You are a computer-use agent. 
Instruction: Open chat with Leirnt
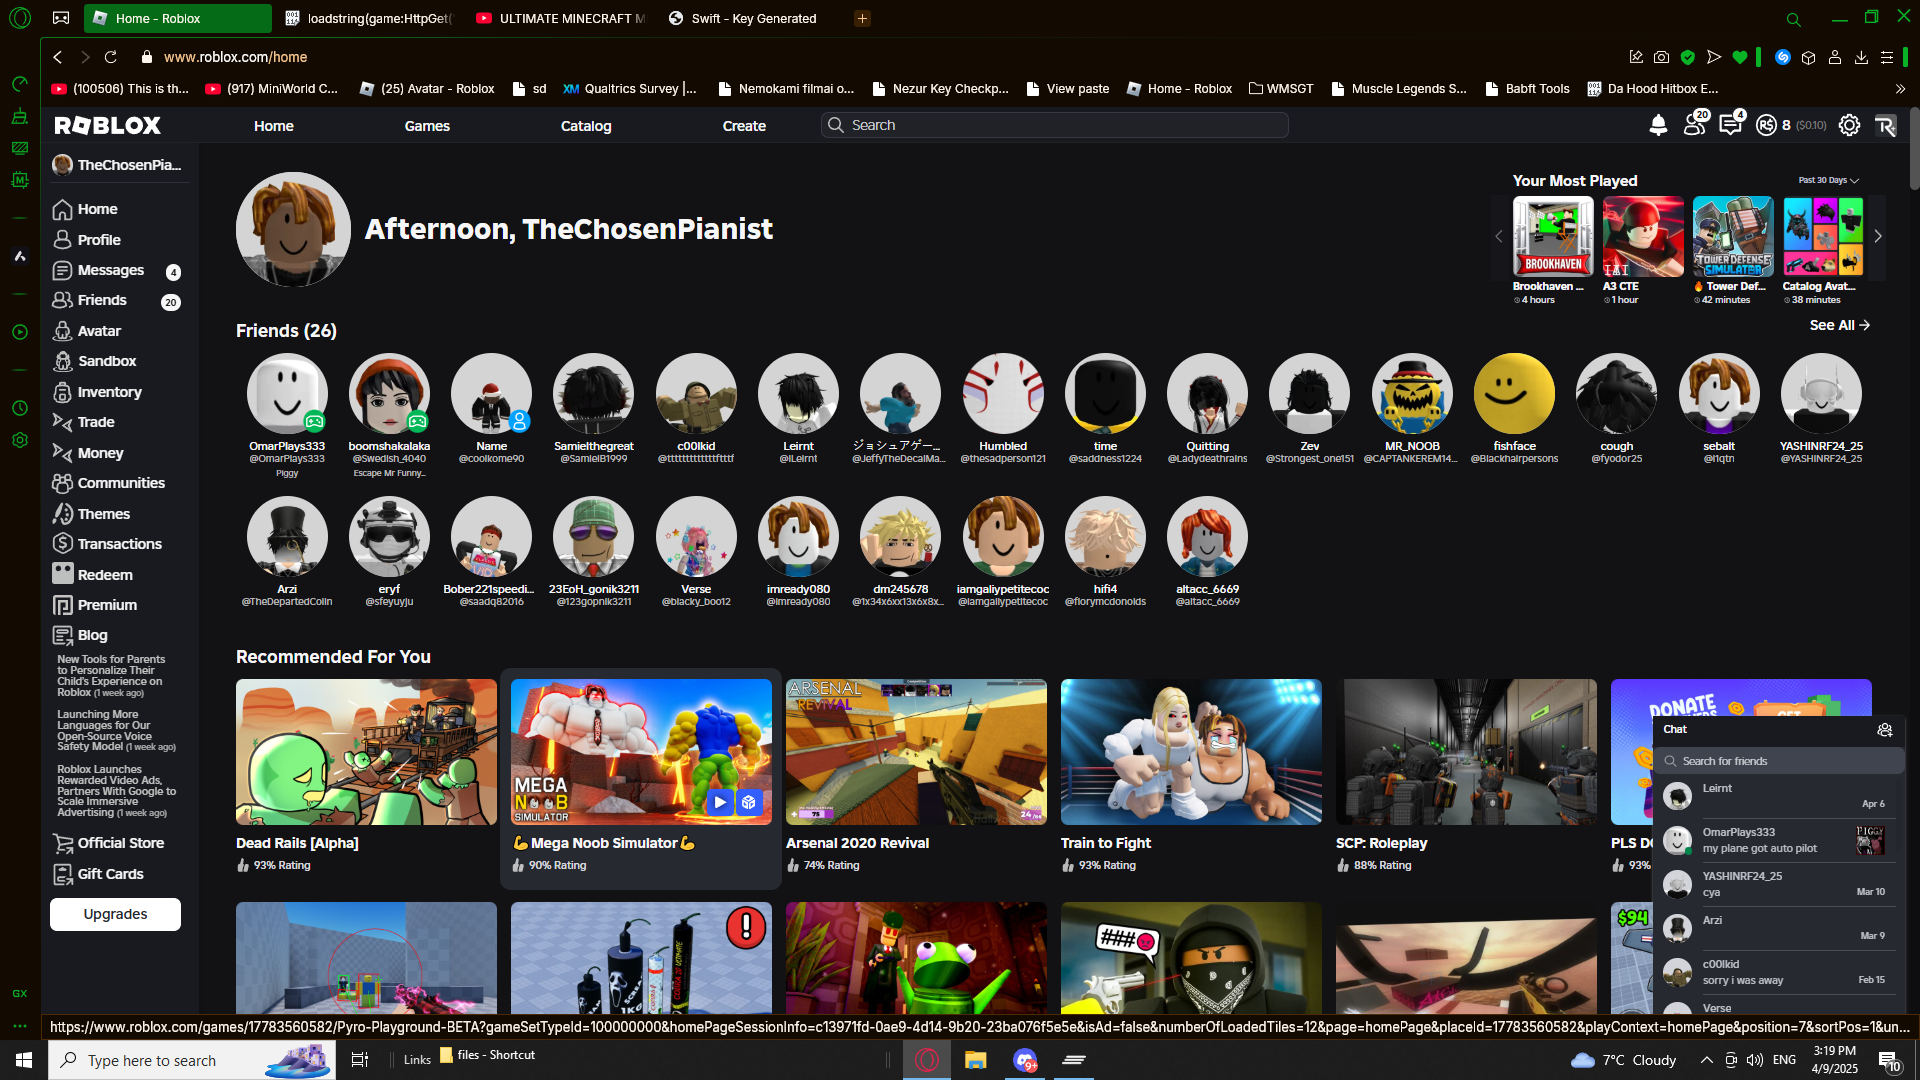(1778, 796)
